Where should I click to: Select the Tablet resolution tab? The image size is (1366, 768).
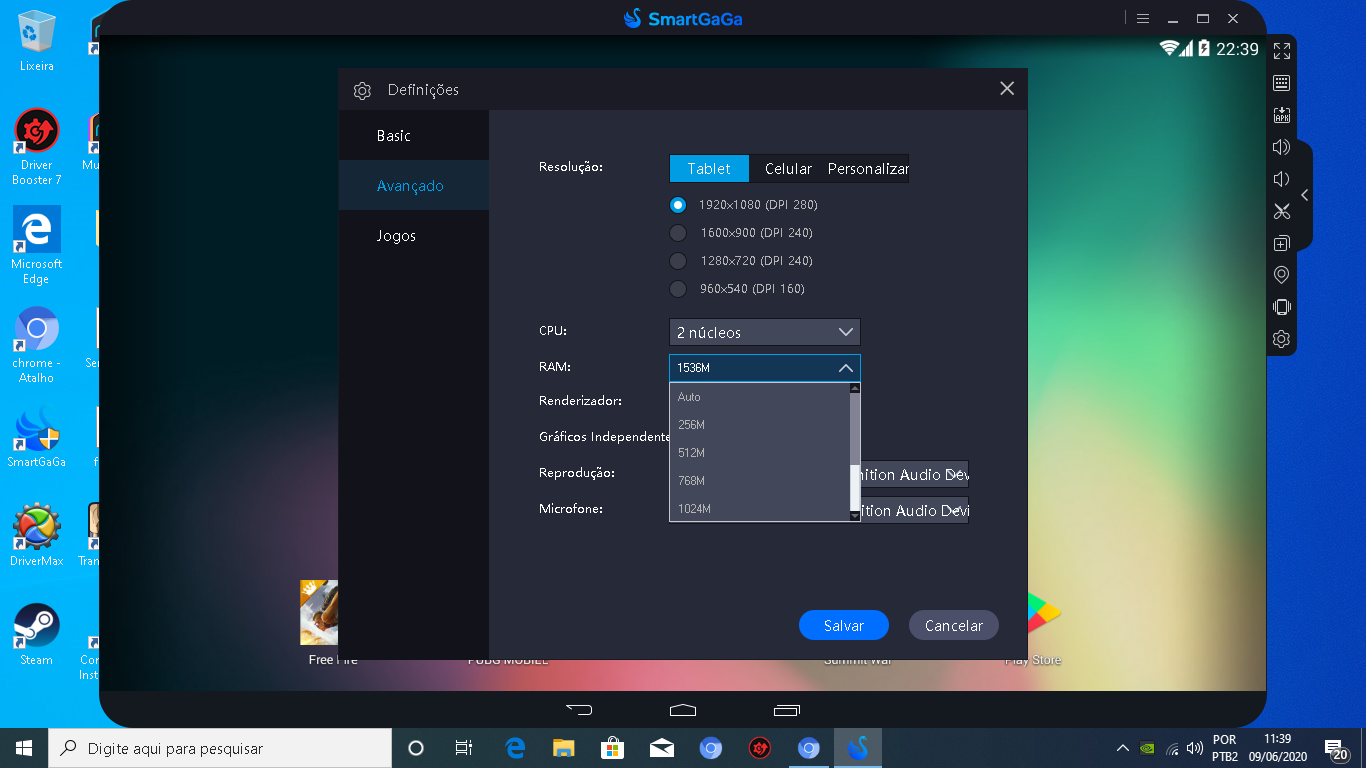709,169
